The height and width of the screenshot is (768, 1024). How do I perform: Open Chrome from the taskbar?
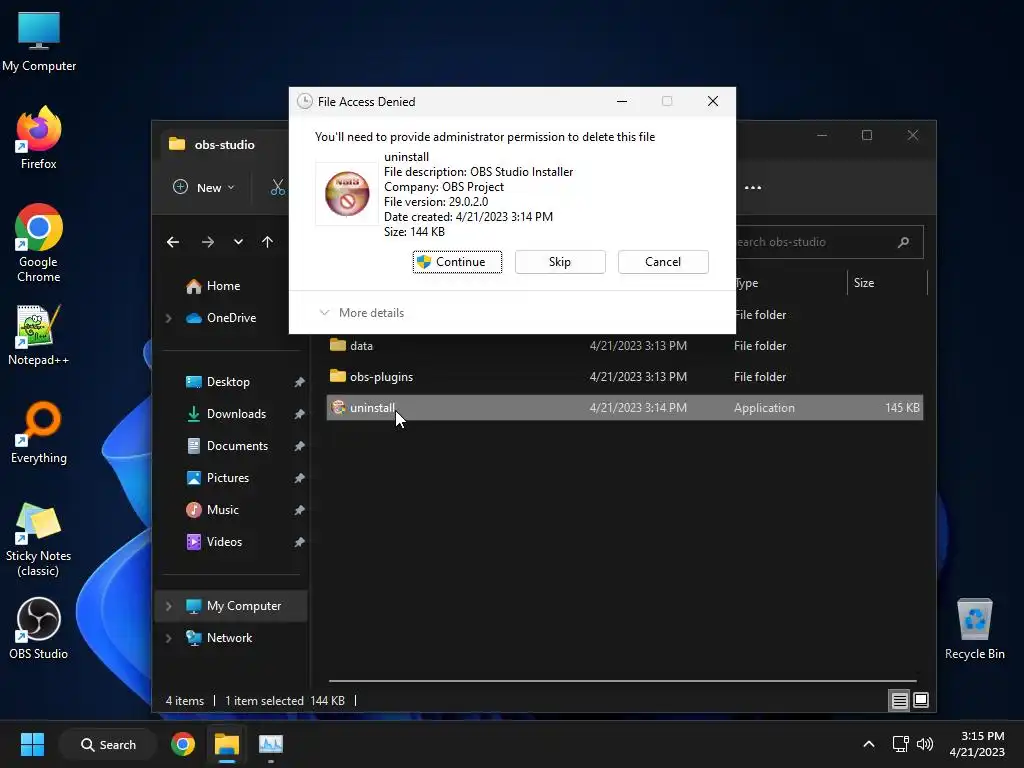pos(183,744)
